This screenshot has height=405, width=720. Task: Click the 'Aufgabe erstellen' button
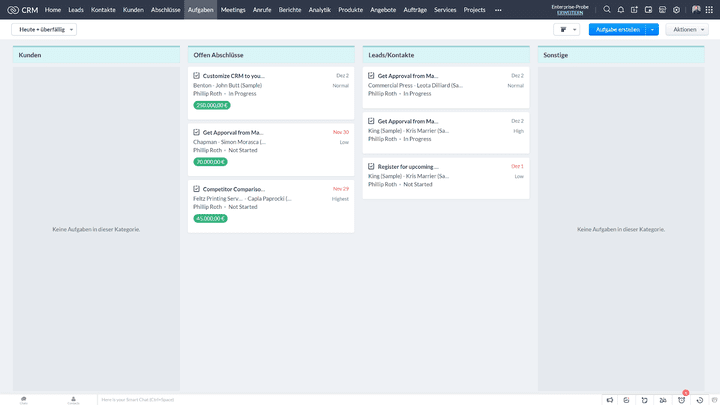[x=617, y=30]
